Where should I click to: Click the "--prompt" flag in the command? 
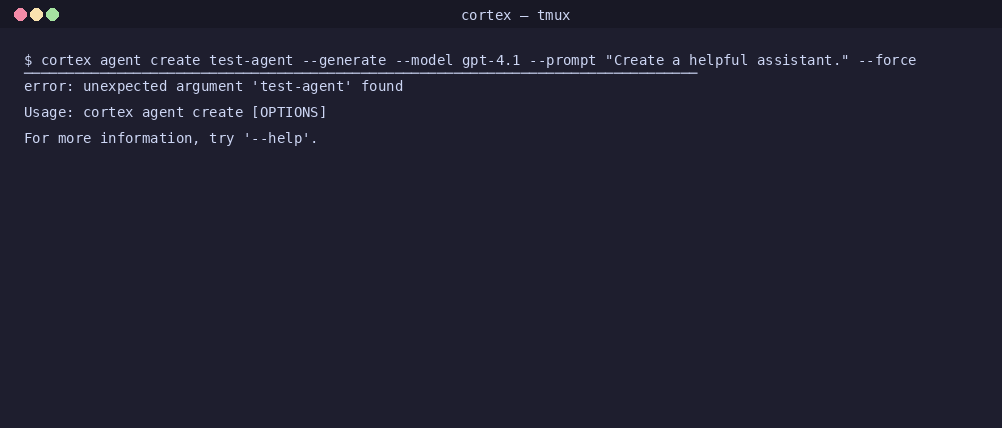click(x=563, y=60)
